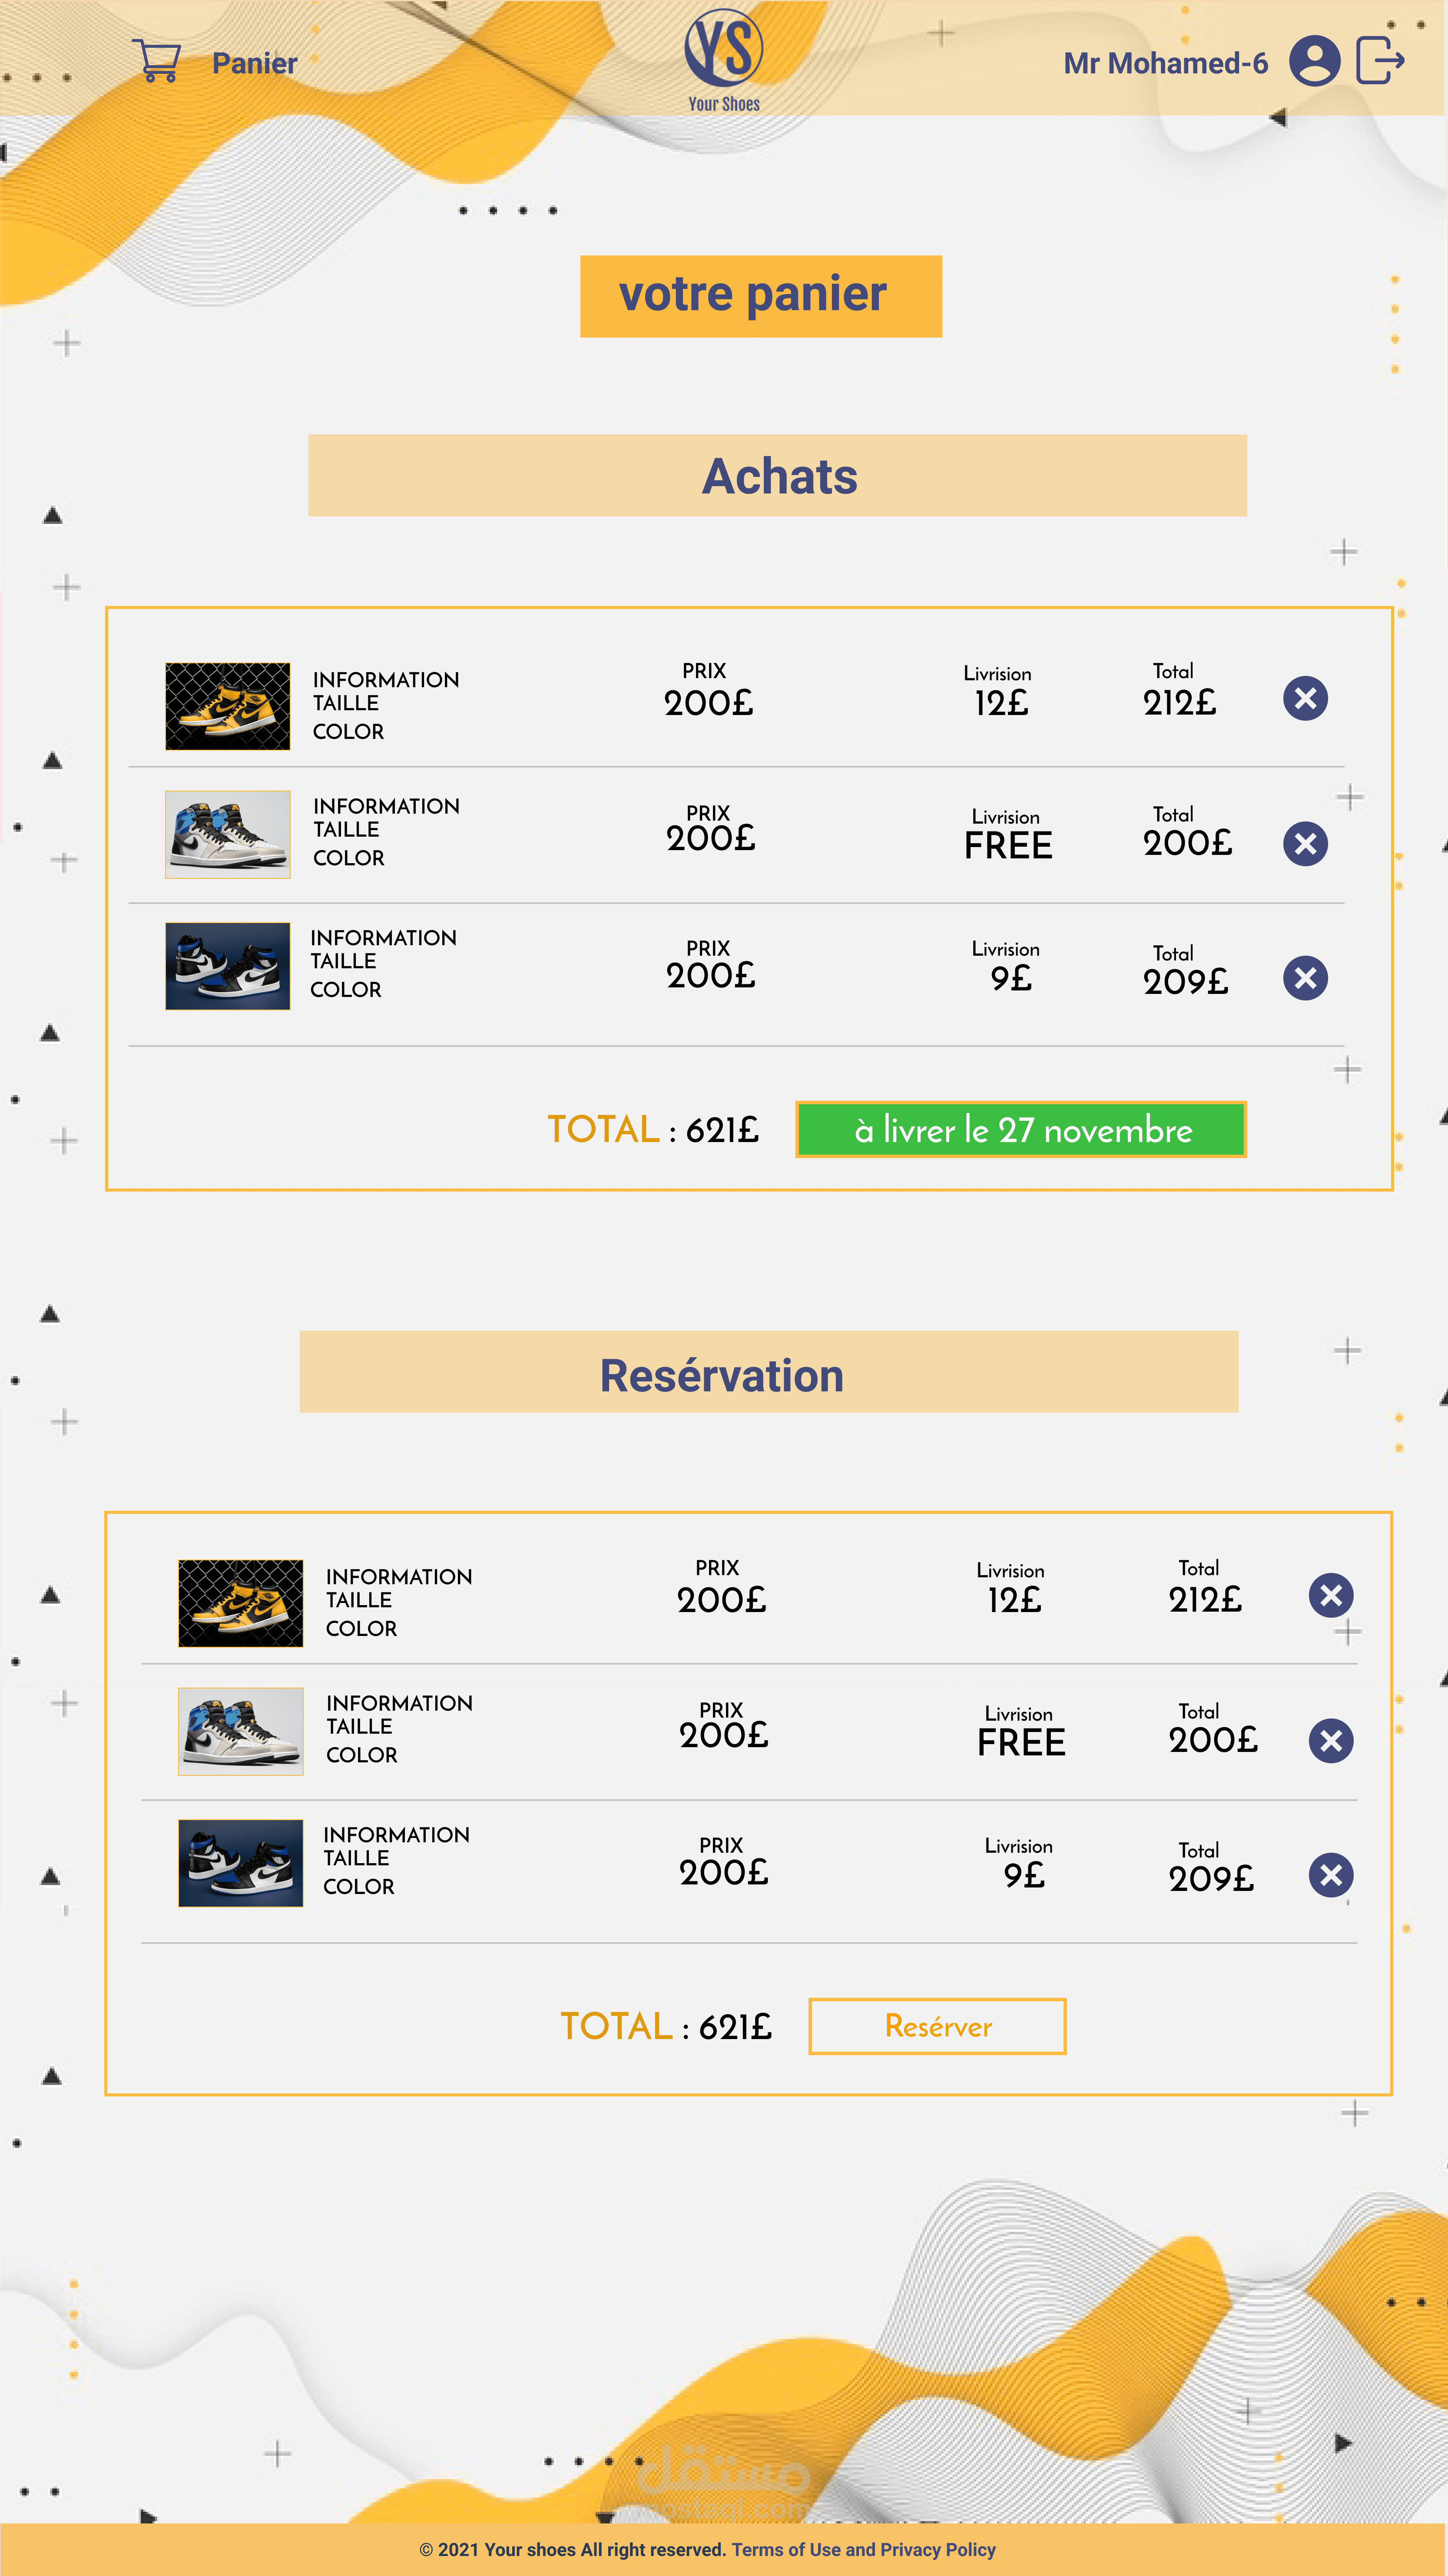
Task: Select the royal blue sneaker thumbnail in Resérvation
Action: pos(240,1863)
